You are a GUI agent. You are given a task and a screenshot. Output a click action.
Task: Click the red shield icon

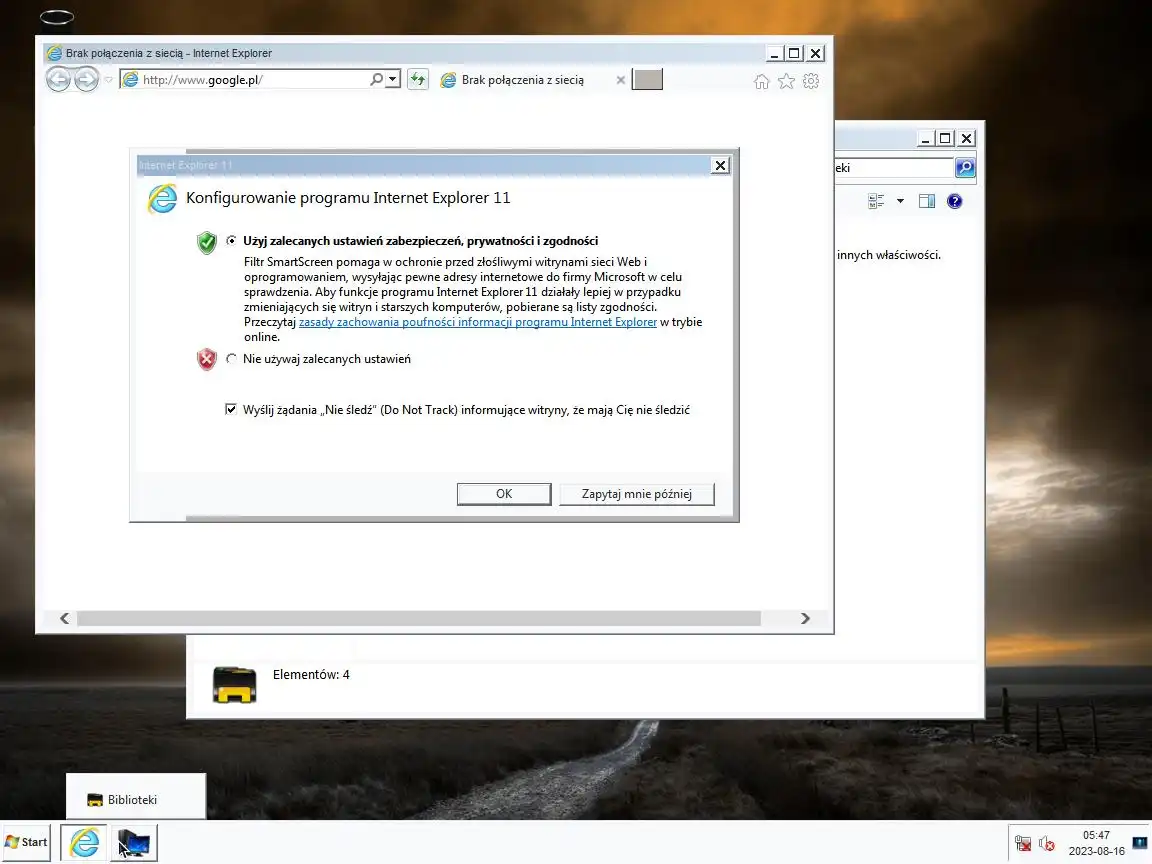(x=206, y=359)
